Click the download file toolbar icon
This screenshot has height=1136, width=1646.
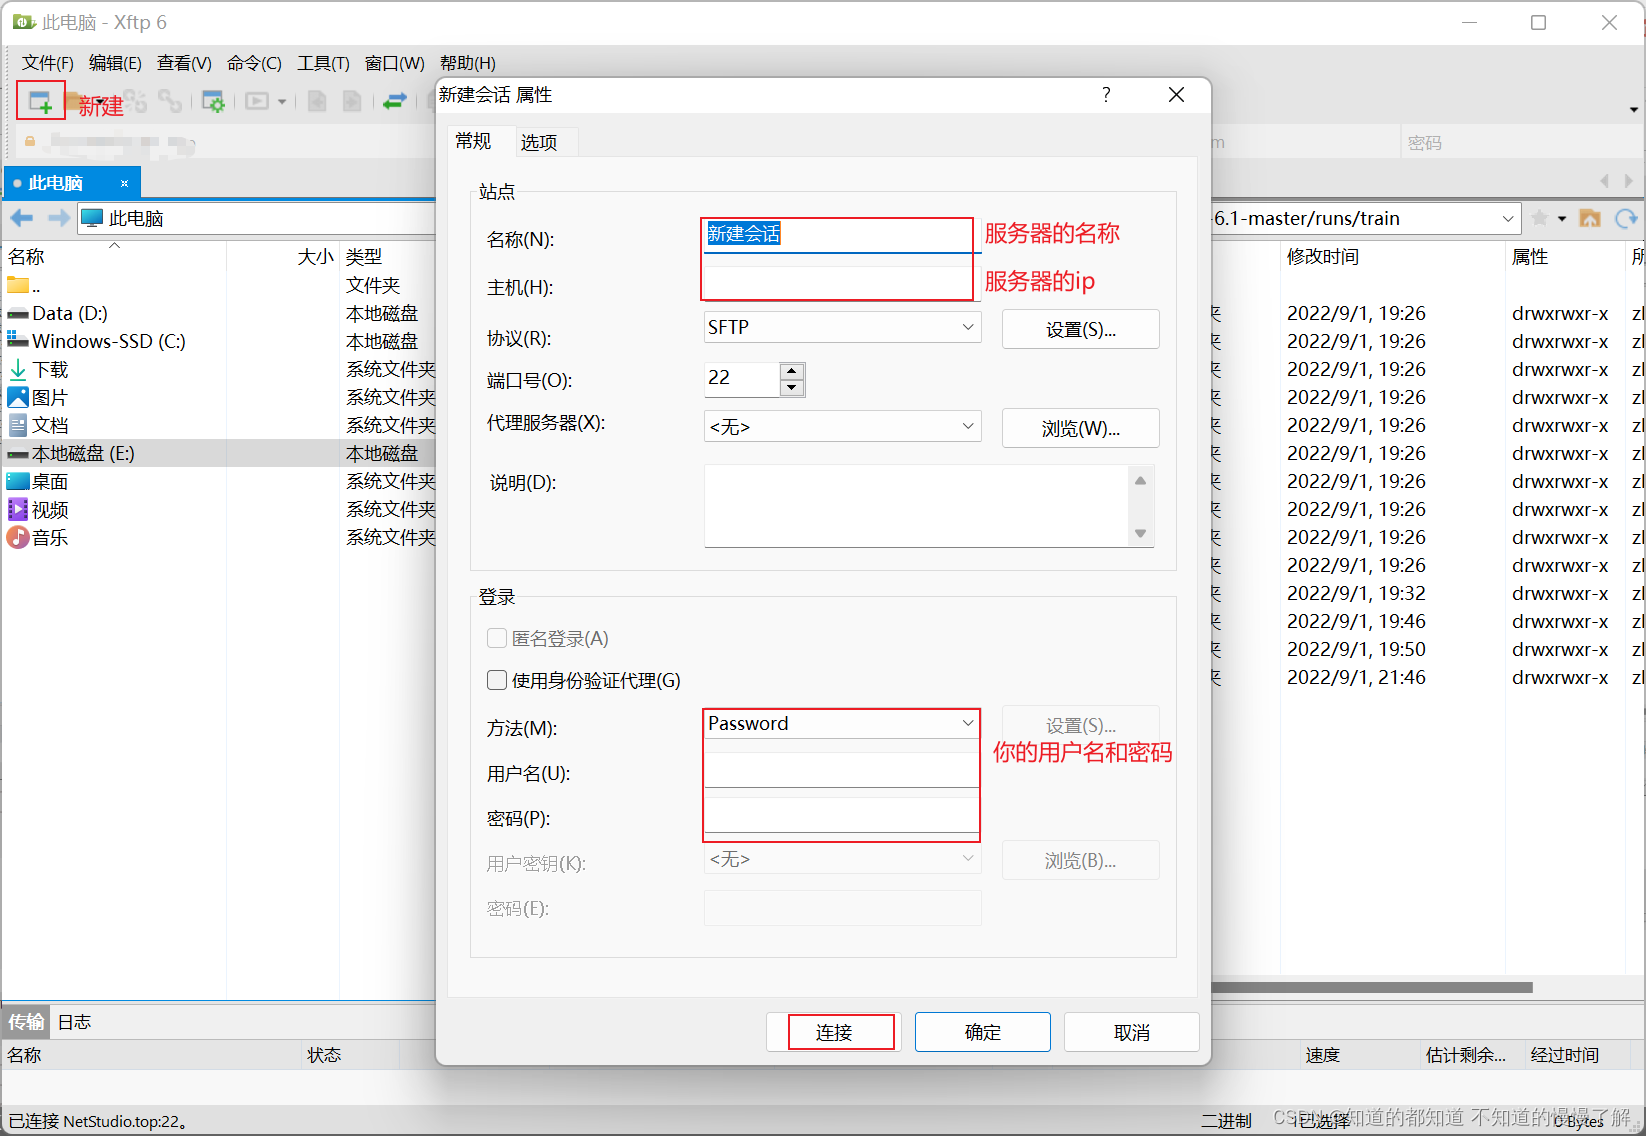pyautogui.click(x=352, y=101)
